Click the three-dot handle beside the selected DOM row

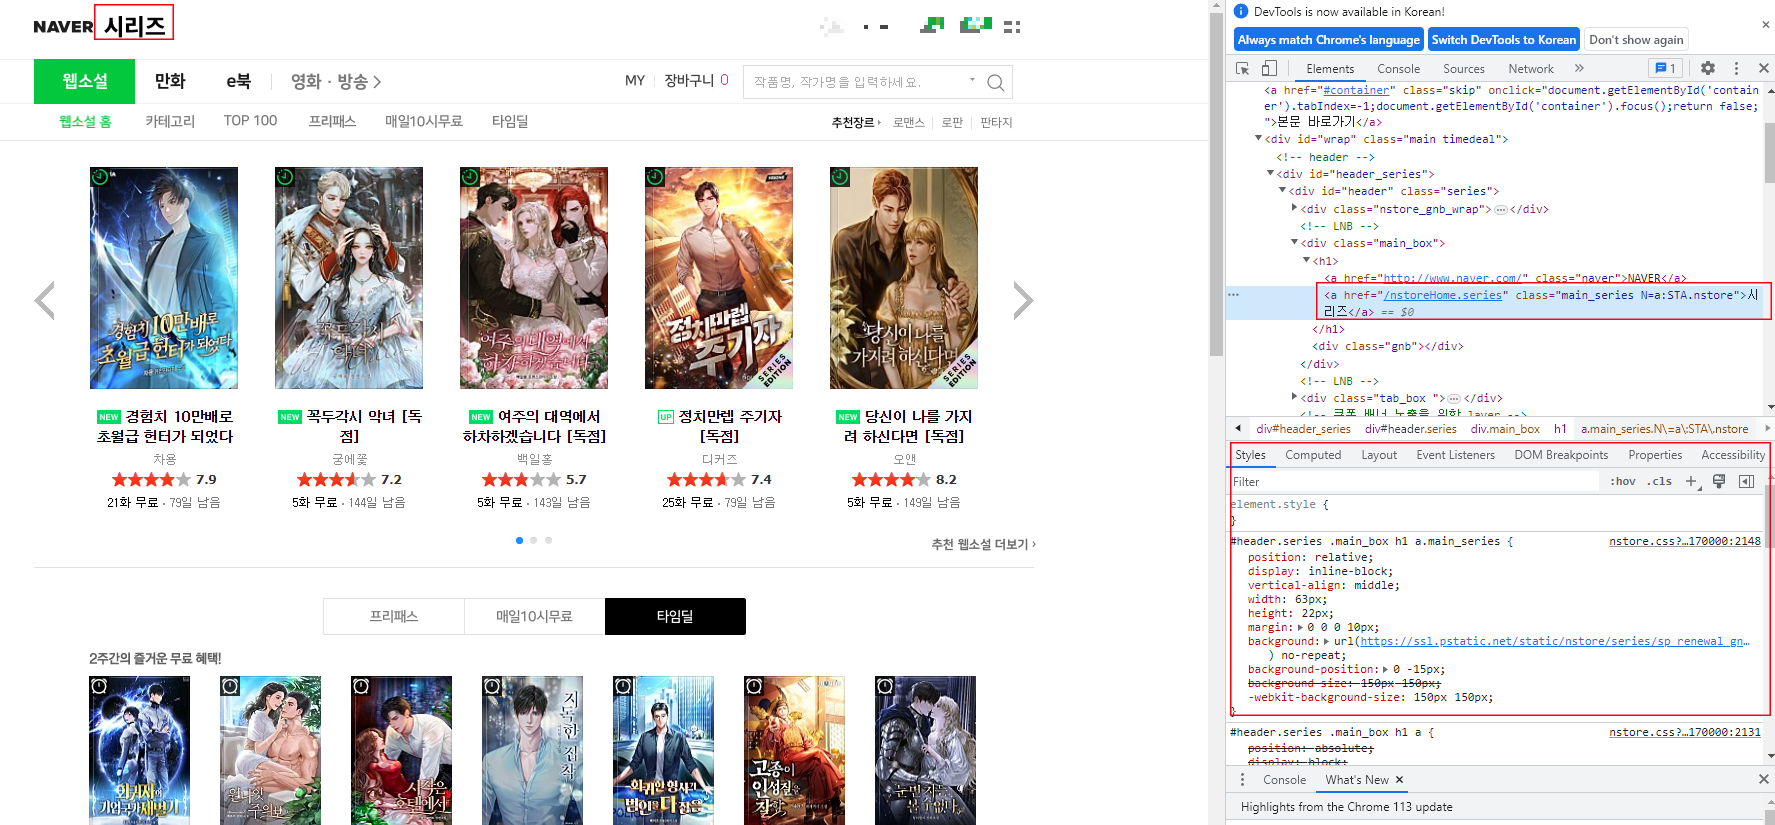click(1234, 295)
